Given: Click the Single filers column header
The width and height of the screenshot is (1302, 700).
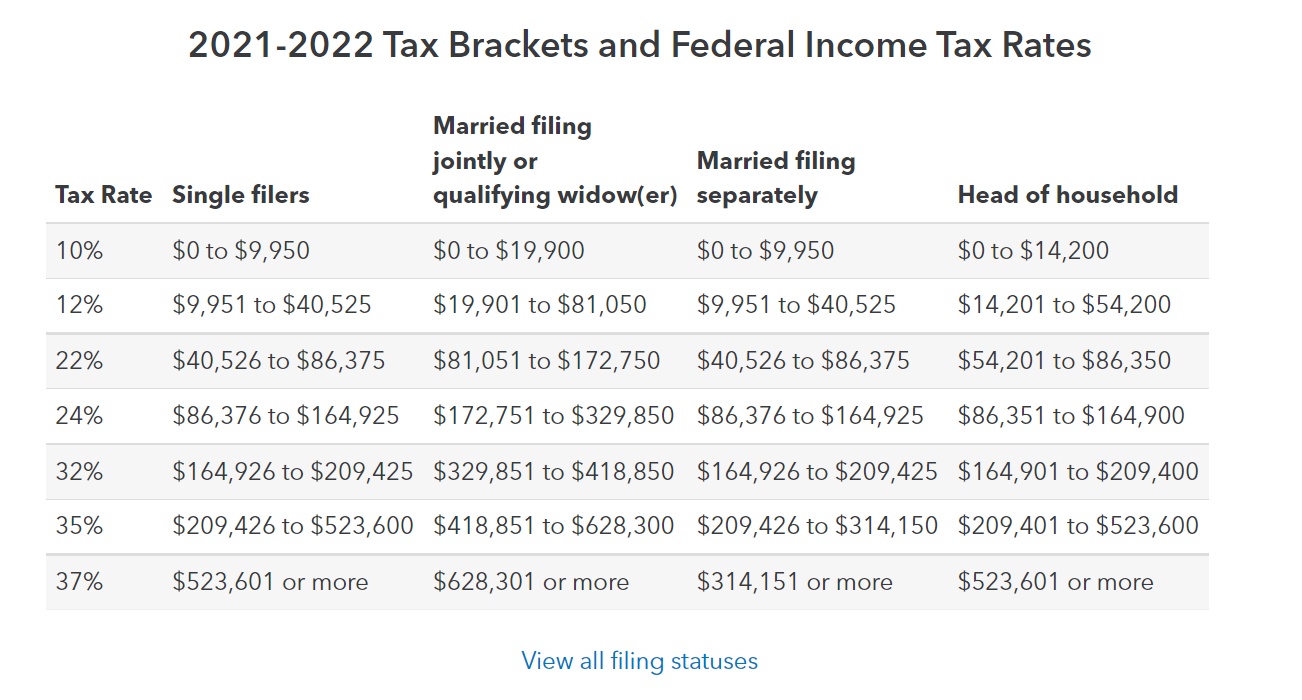Looking at the screenshot, I should coord(240,194).
